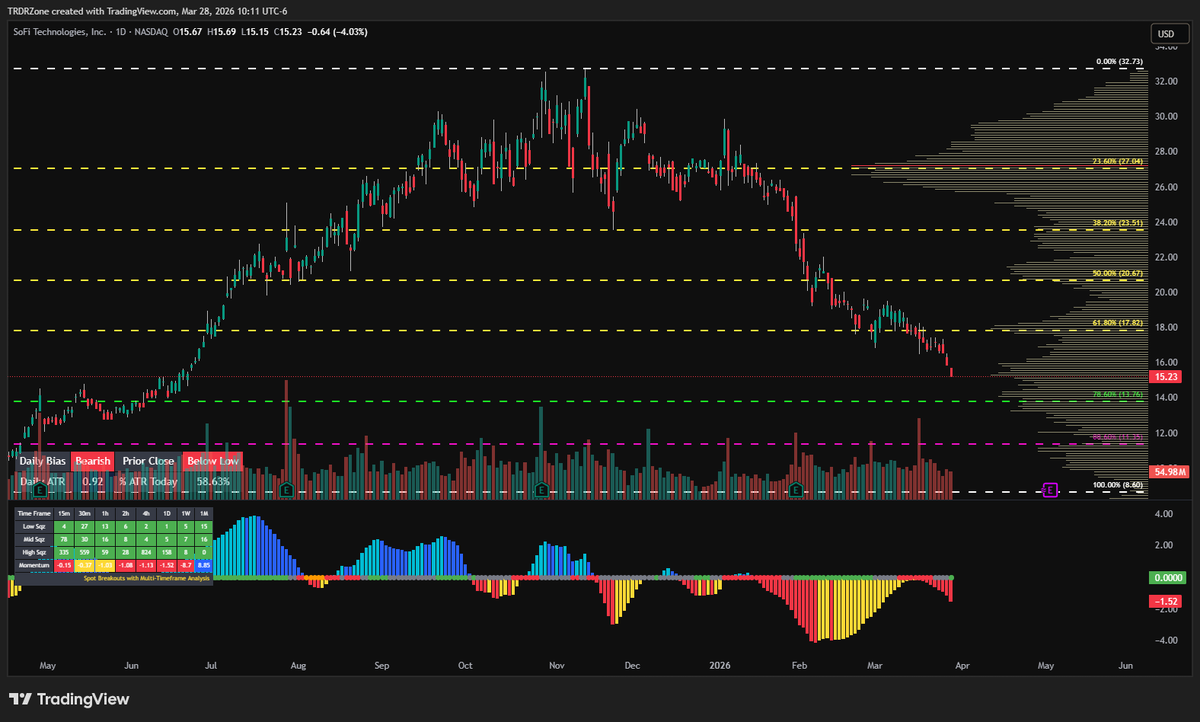Click the red 15.23 current price label
The height and width of the screenshot is (722, 1200).
click(x=1165, y=377)
